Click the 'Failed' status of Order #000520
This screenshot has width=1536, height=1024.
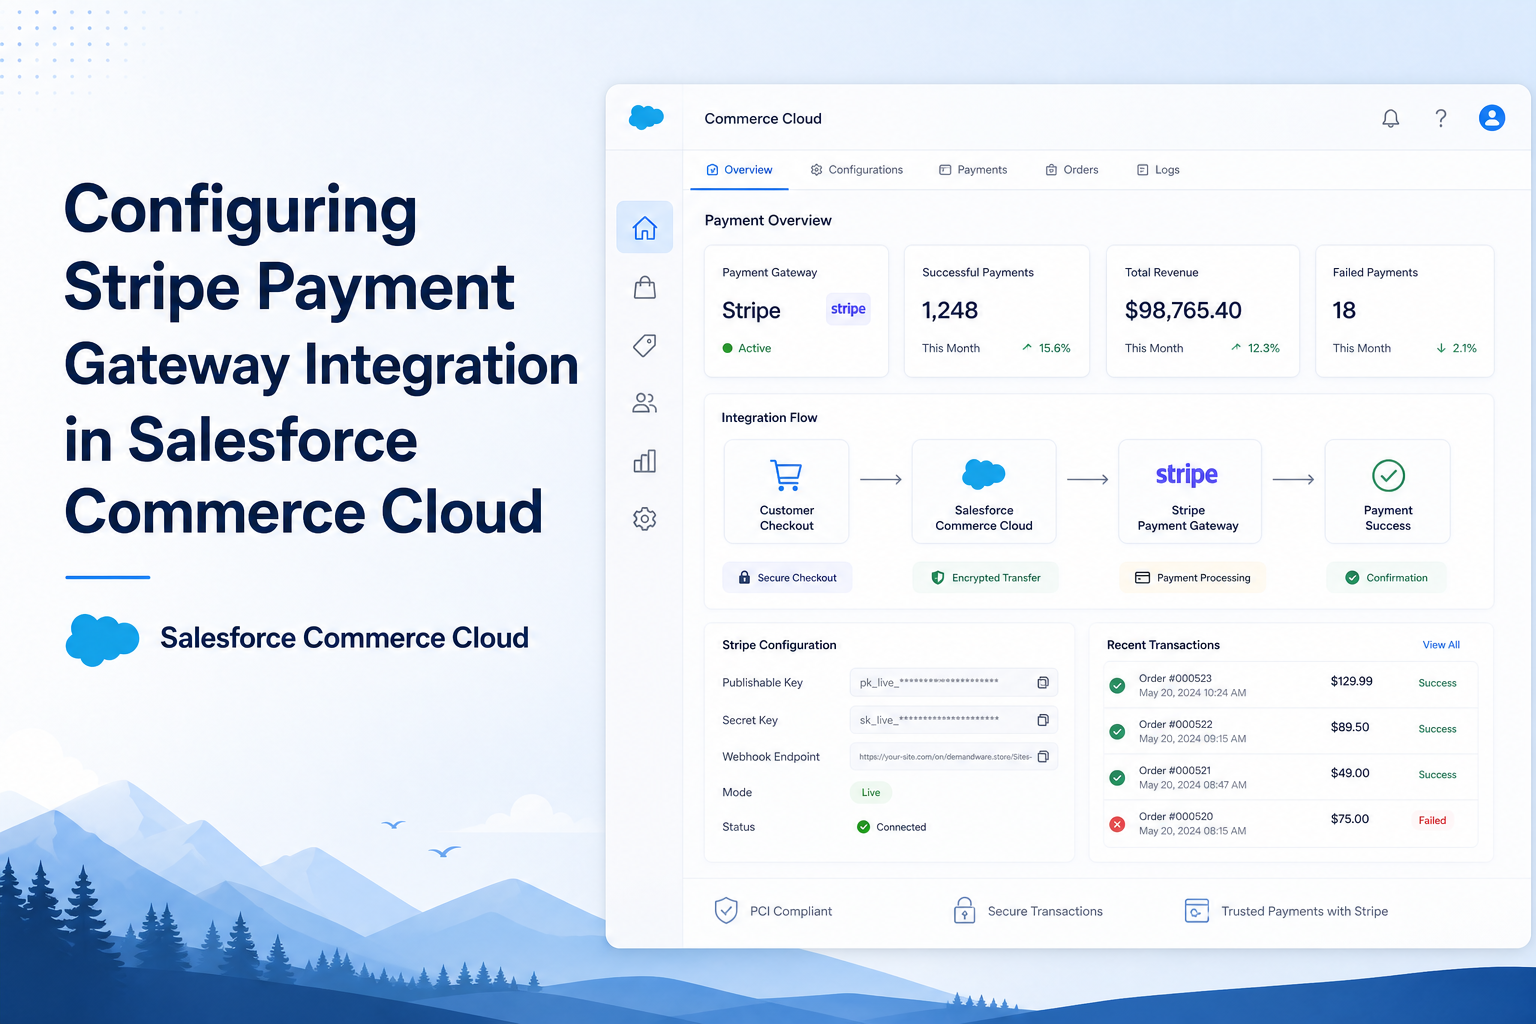pyautogui.click(x=1432, y=820)
